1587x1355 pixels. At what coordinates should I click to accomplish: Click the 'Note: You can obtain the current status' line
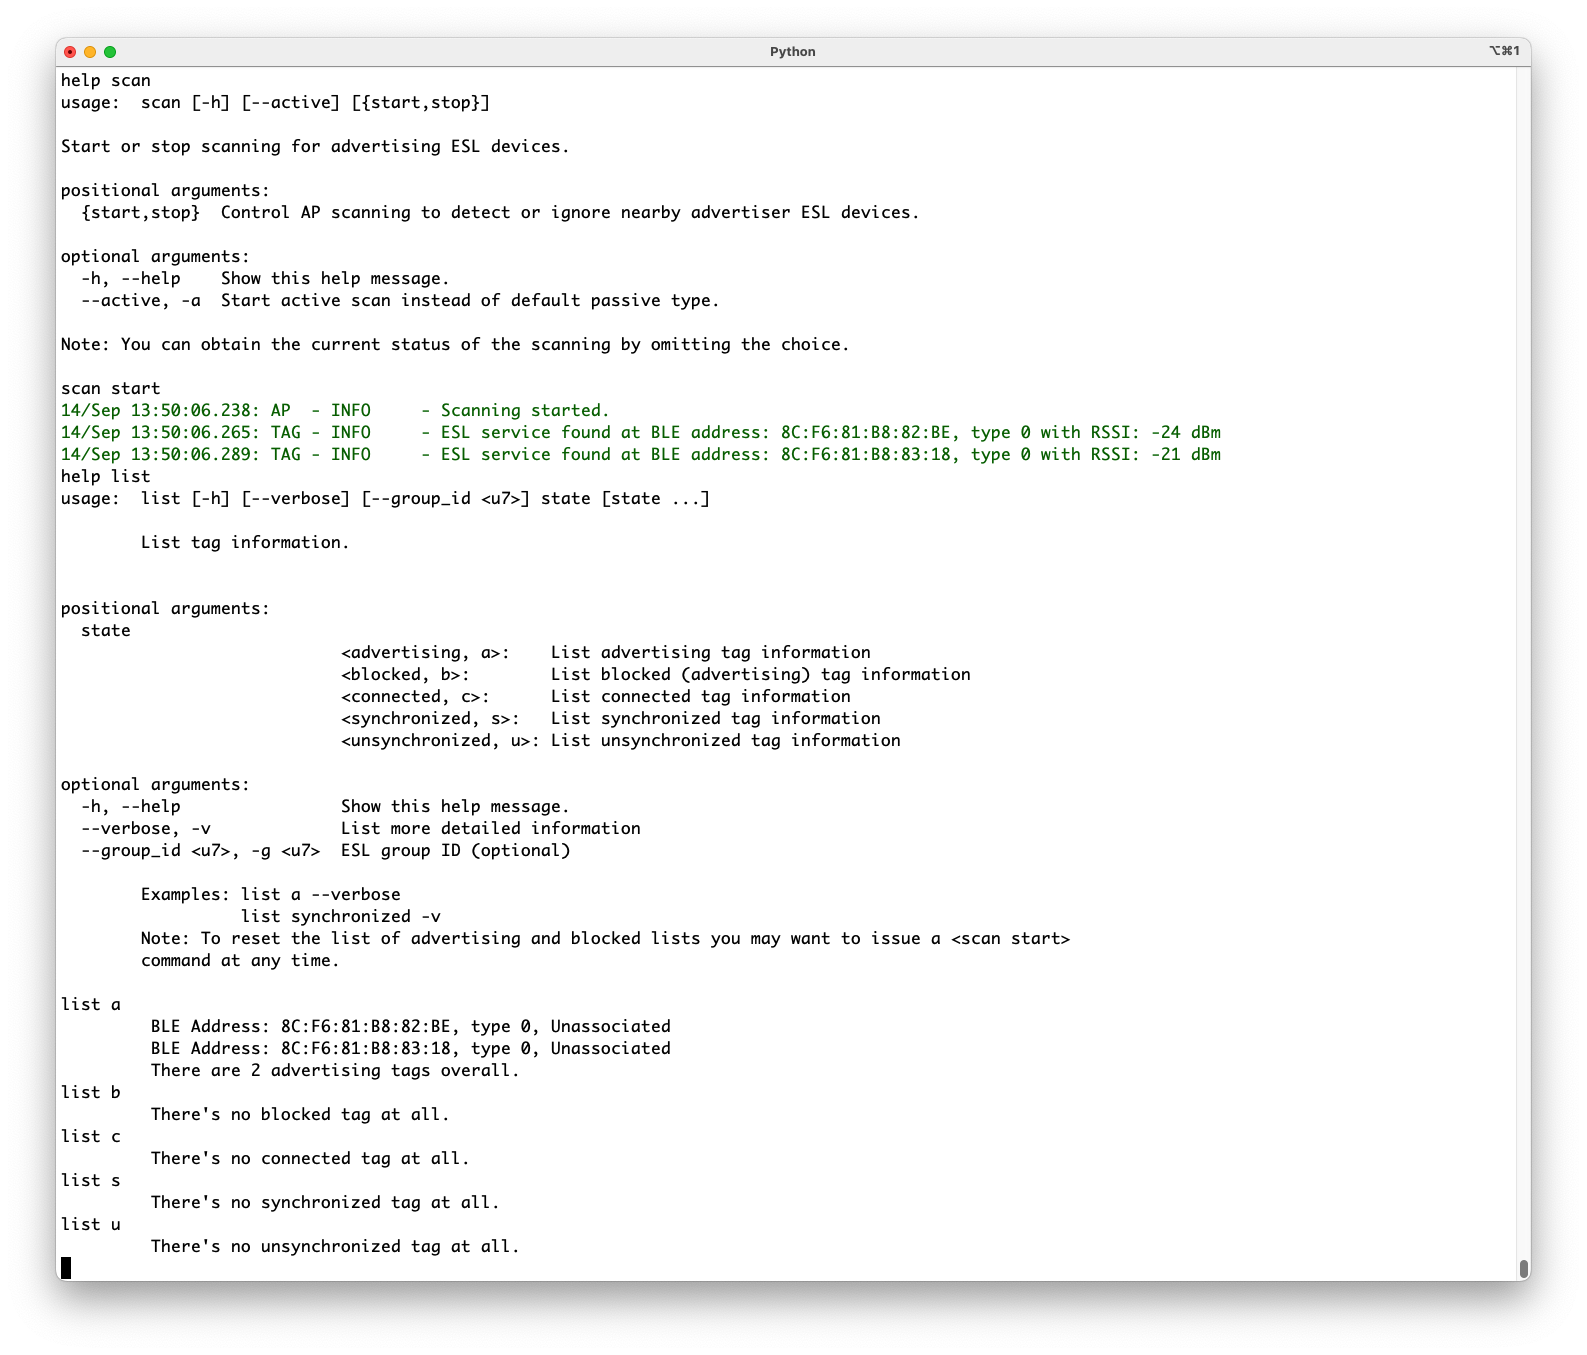[455, 344]
